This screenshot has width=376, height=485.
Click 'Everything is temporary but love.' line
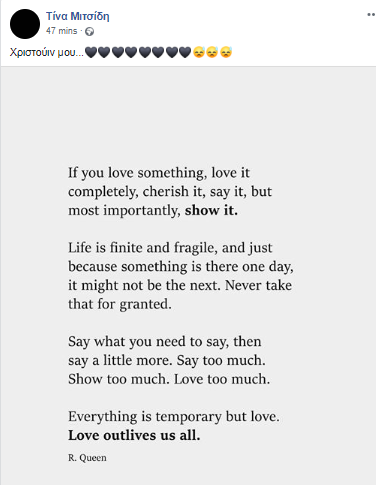(174, 417)
